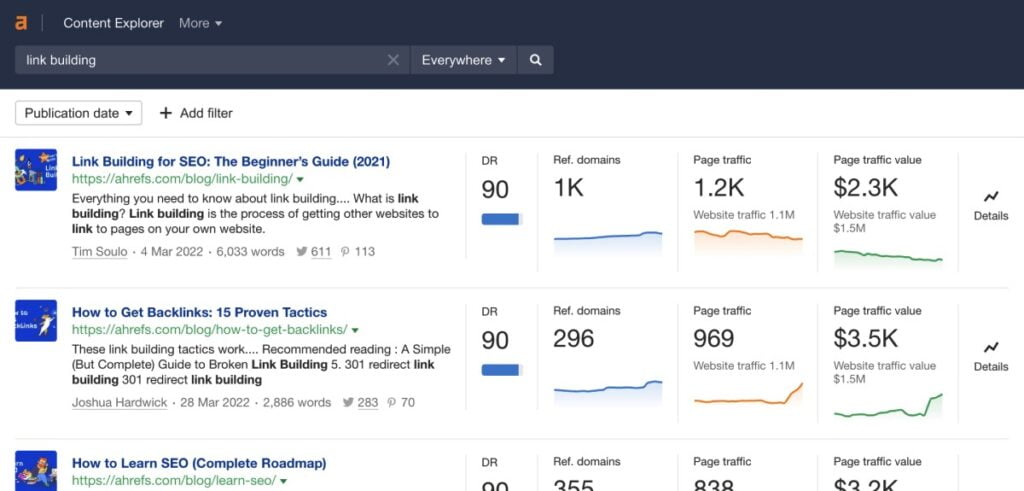Expand the ahrefs.com/blog/link-building/ URL dropdown arrow
This screenshot has height=491, width=1024.
click(x=300, y=179)
